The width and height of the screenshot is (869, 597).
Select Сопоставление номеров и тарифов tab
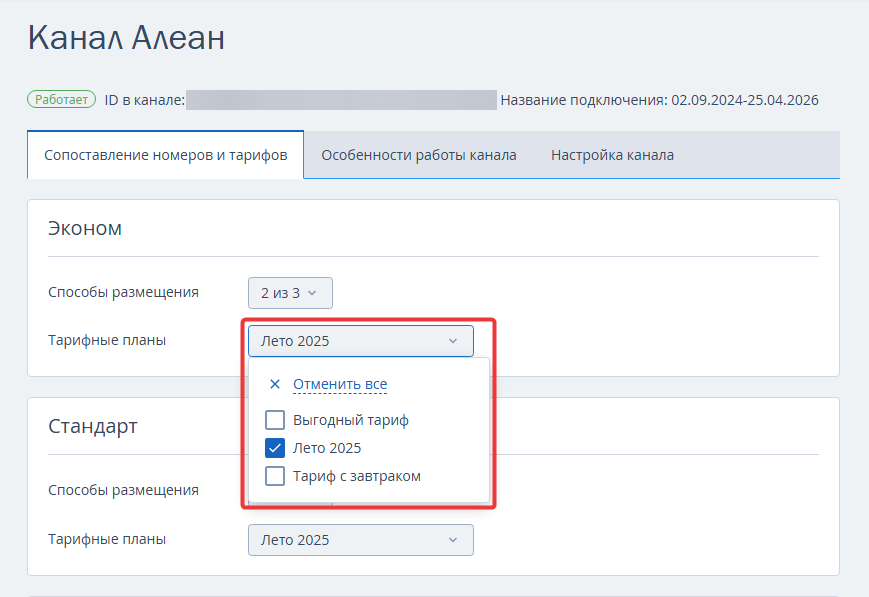coord(166,155)
